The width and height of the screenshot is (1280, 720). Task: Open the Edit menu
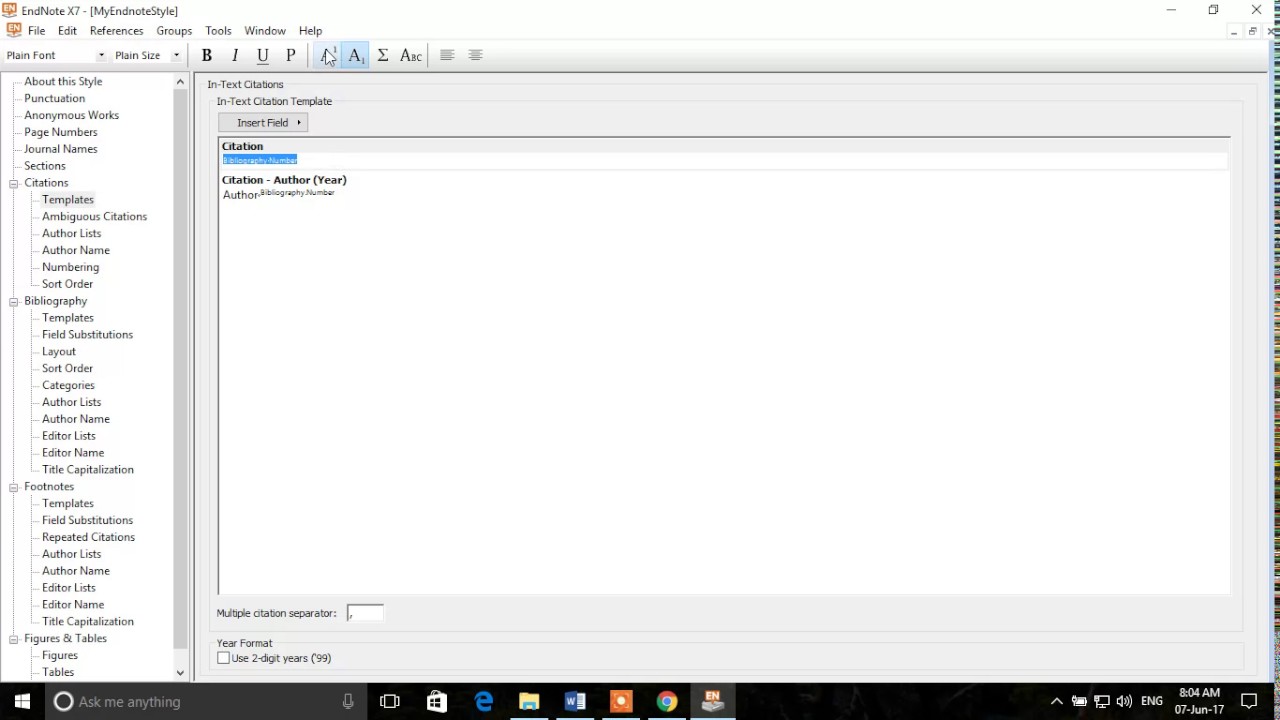coord(67,31)
